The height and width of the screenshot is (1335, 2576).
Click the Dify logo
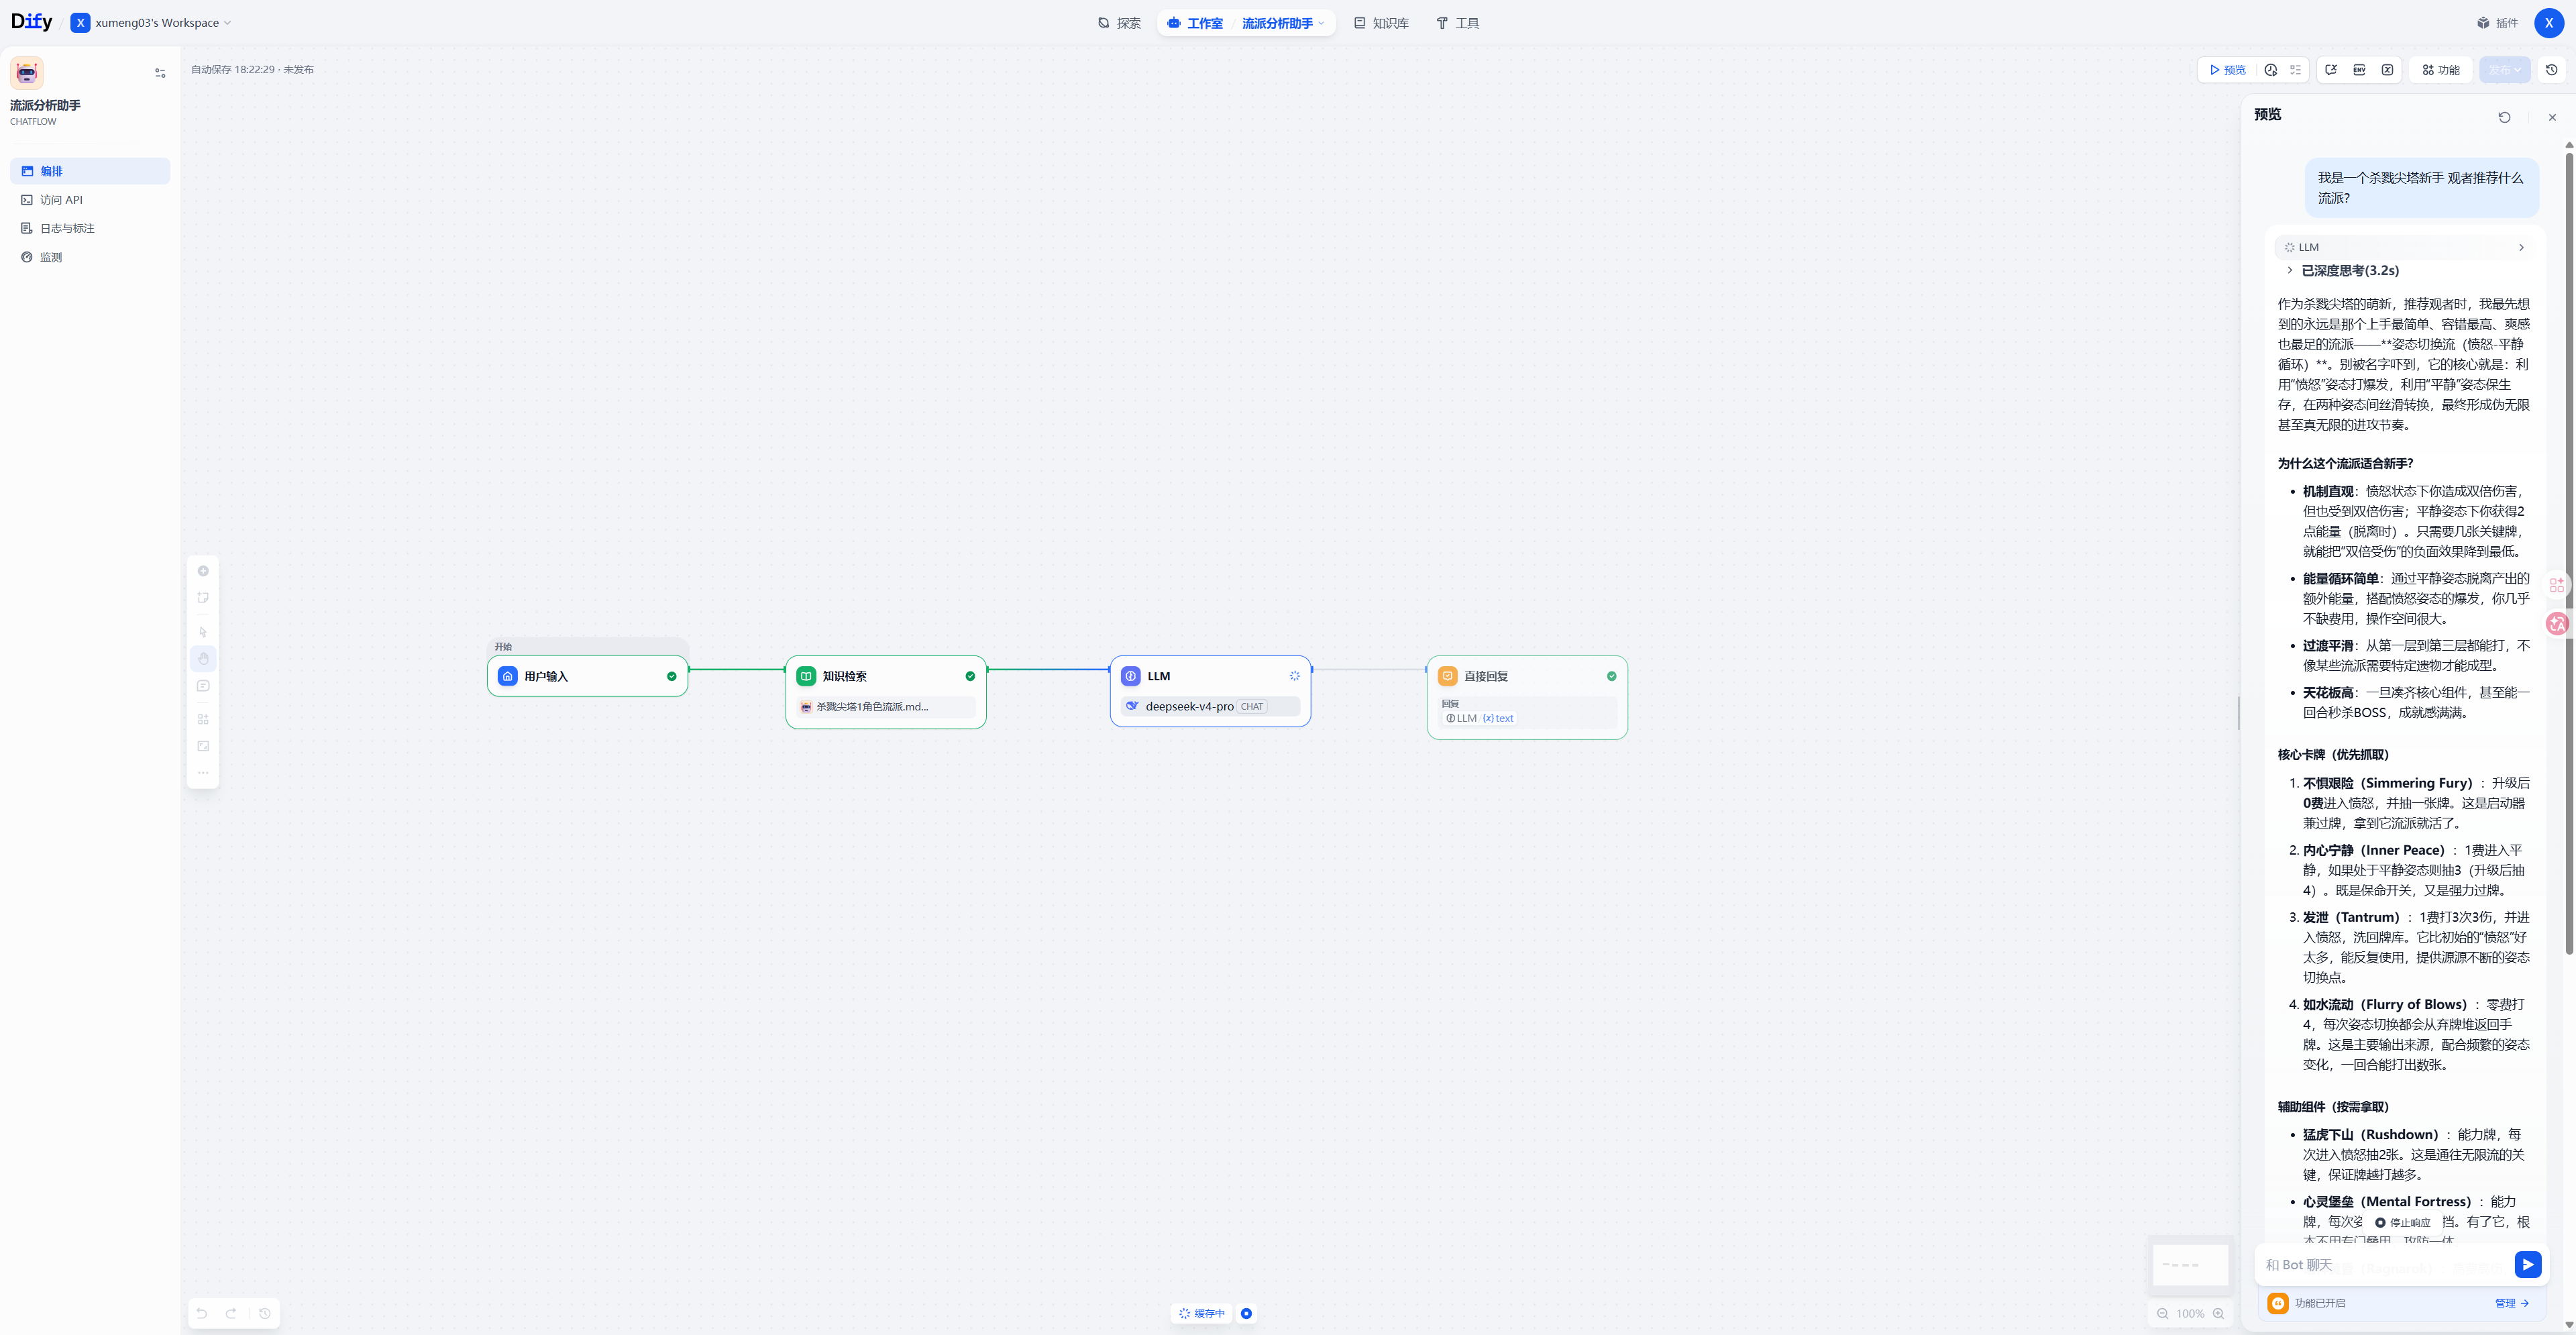coord(32,22)
